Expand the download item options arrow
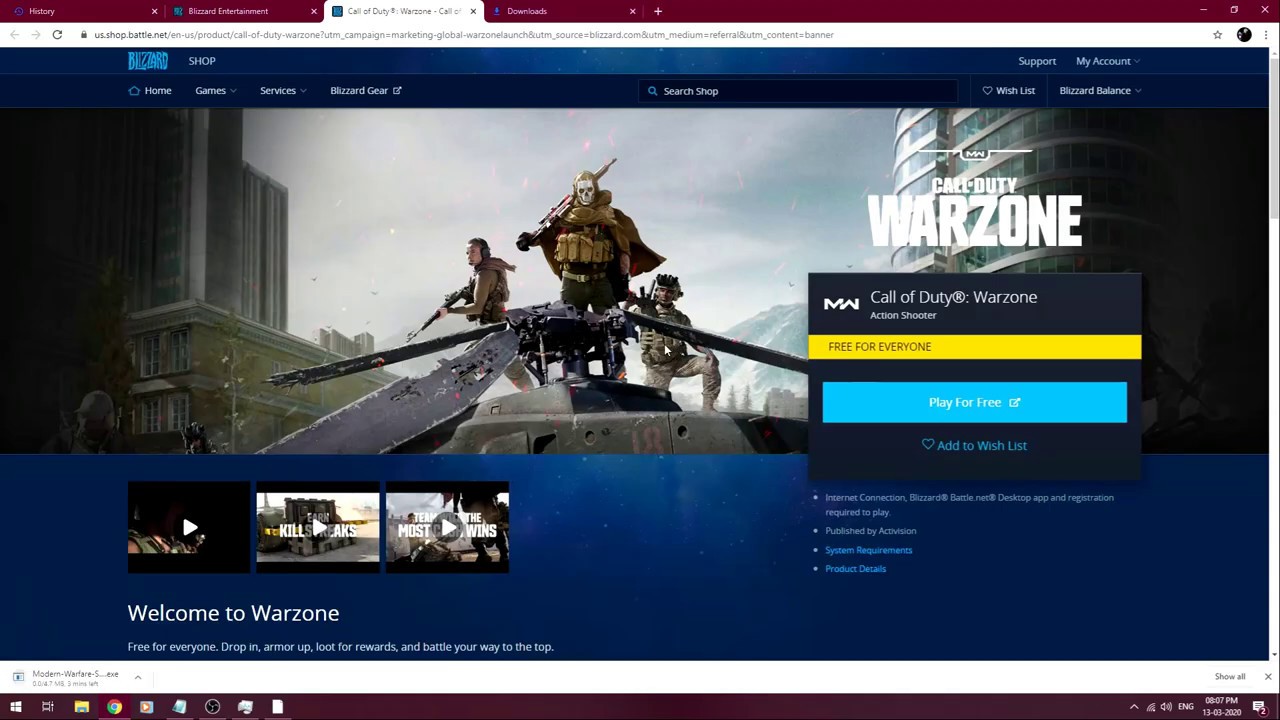This screenshot has height=720, width=1280. (138, 677)
